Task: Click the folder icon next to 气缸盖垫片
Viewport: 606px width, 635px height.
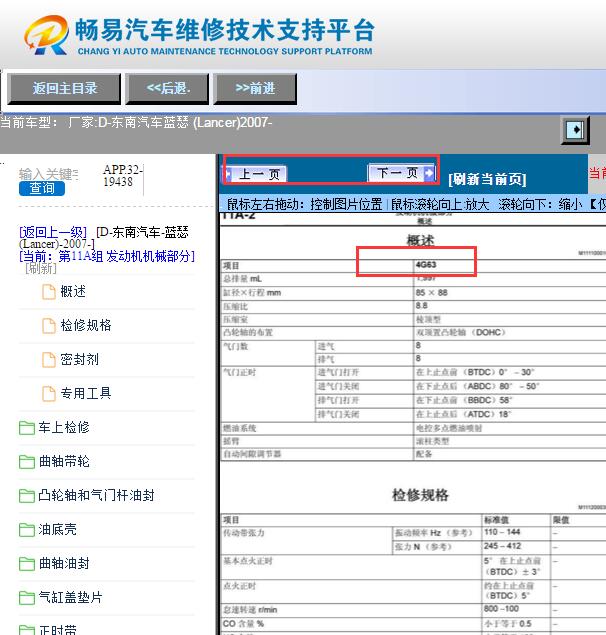Action: (x=27, y=598)
